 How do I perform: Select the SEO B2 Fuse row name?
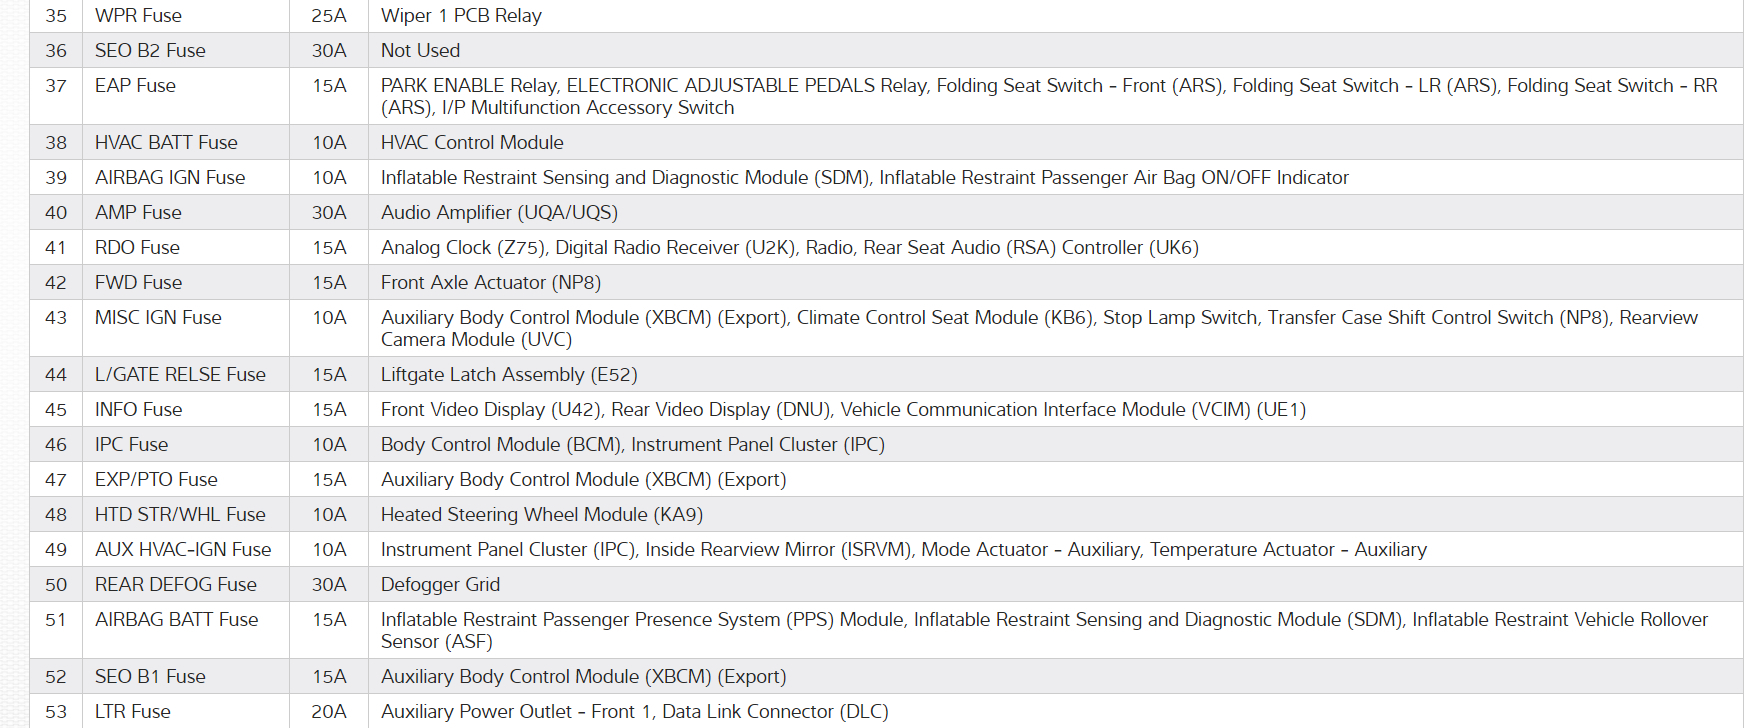pos(150,51)
